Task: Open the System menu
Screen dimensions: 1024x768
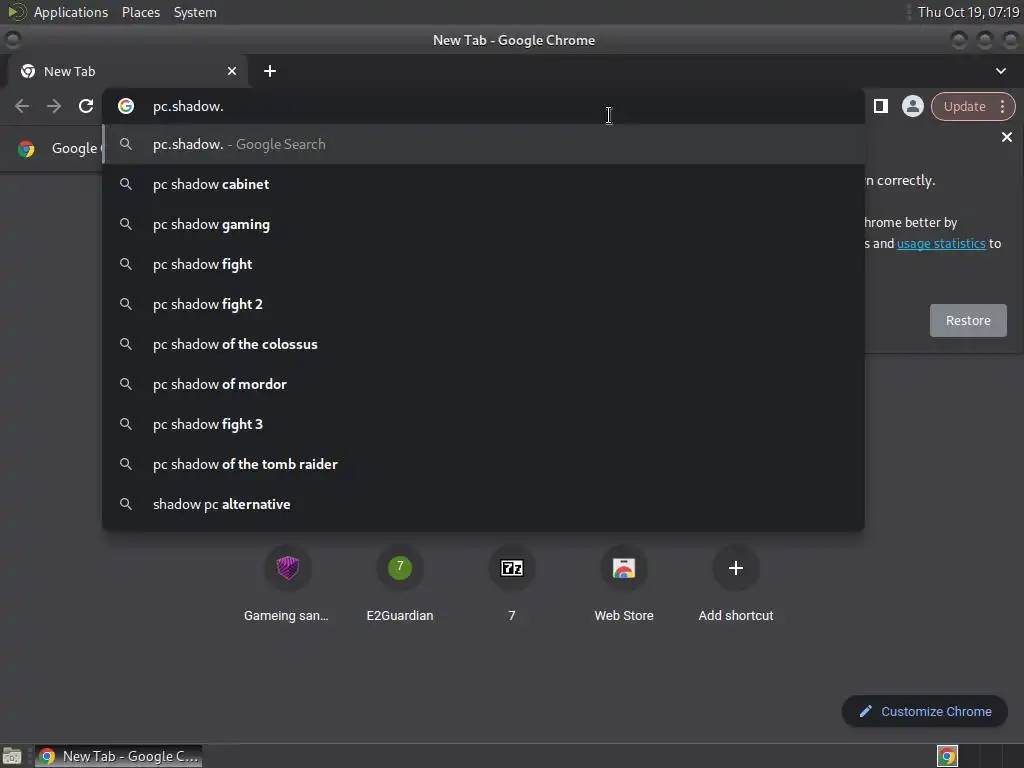Action: [x=195, y=12]
